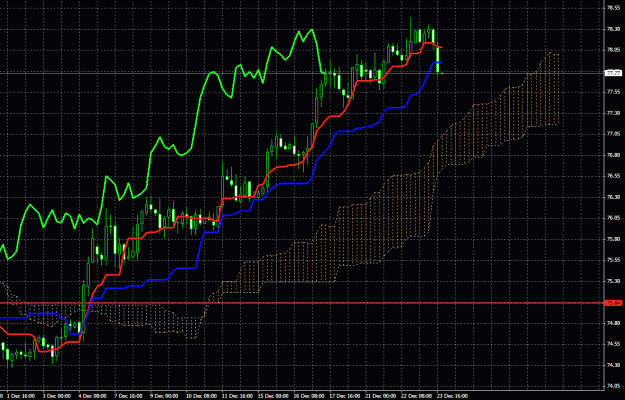Click the 75.30 price axis label
The width and height of the screenshot is (625, 400).
[x=613, y=281]
